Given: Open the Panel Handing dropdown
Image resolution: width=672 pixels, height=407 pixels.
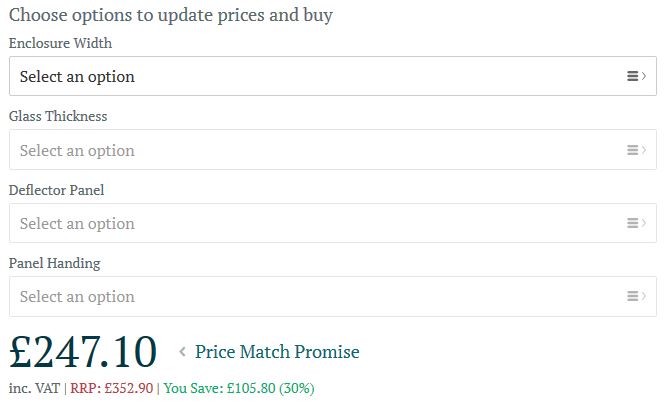Looking at the screenshot, I should pos(333,296).
